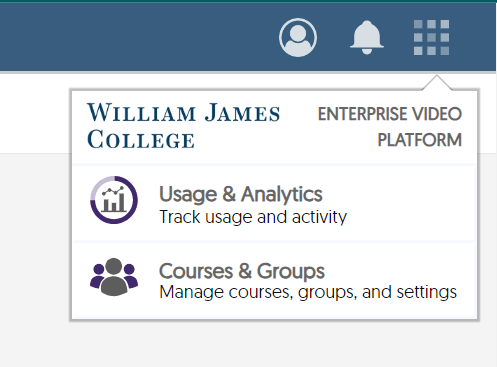Viewport: 497px width, 367px height.
Task: Select the "Track usage and activity" description
Action: click(253, 217)
